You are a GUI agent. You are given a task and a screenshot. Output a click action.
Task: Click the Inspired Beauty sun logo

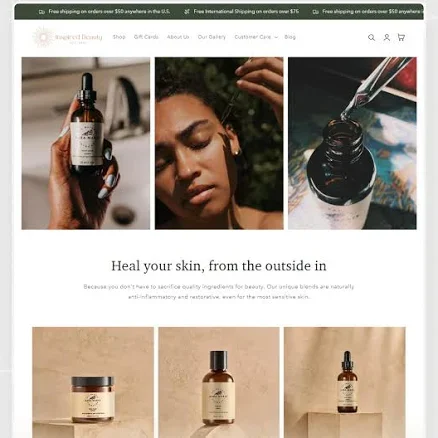(x=43, y=37)
